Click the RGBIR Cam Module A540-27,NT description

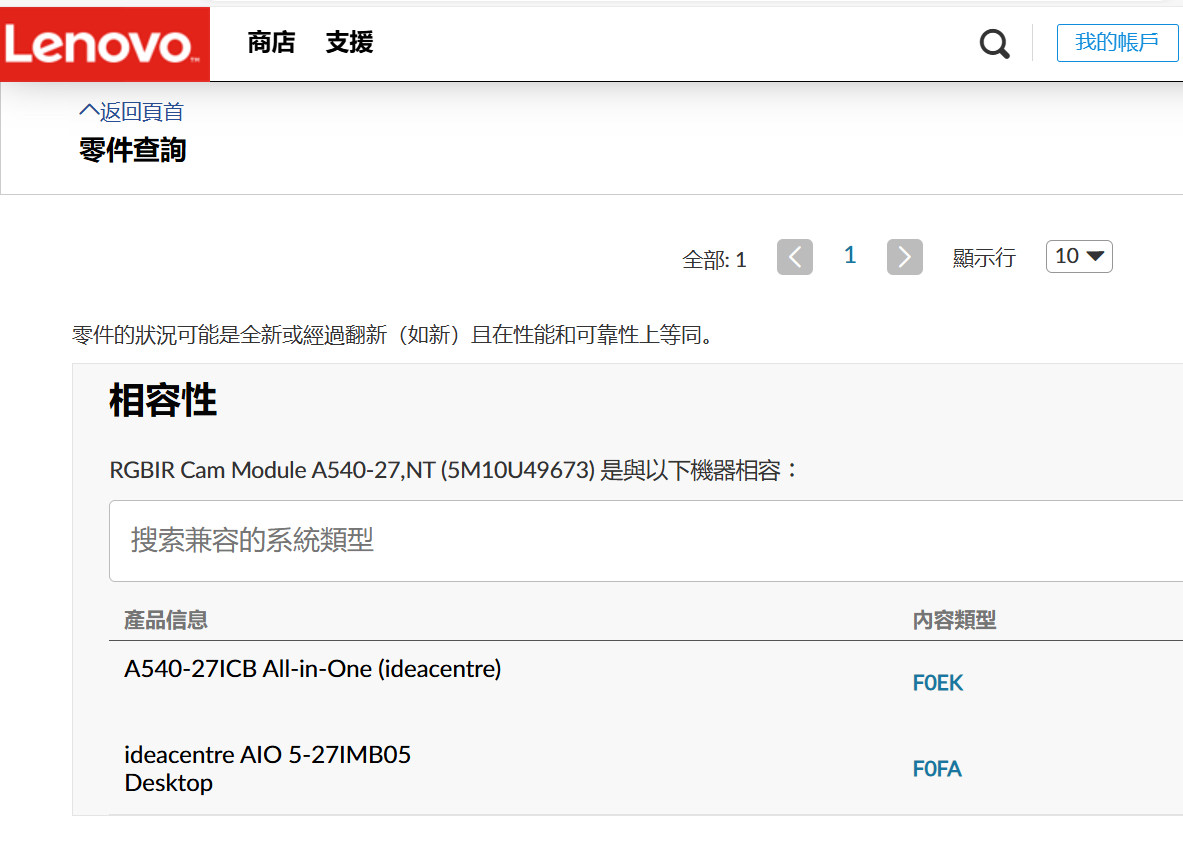(x=454, y=470)
